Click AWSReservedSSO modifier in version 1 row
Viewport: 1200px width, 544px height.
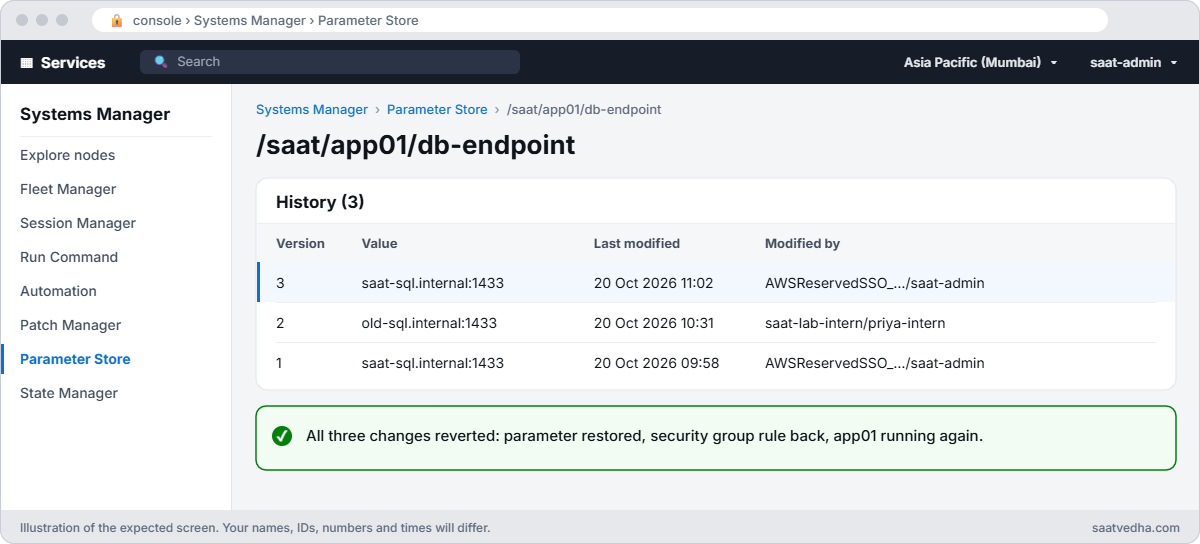coord(875,363)
